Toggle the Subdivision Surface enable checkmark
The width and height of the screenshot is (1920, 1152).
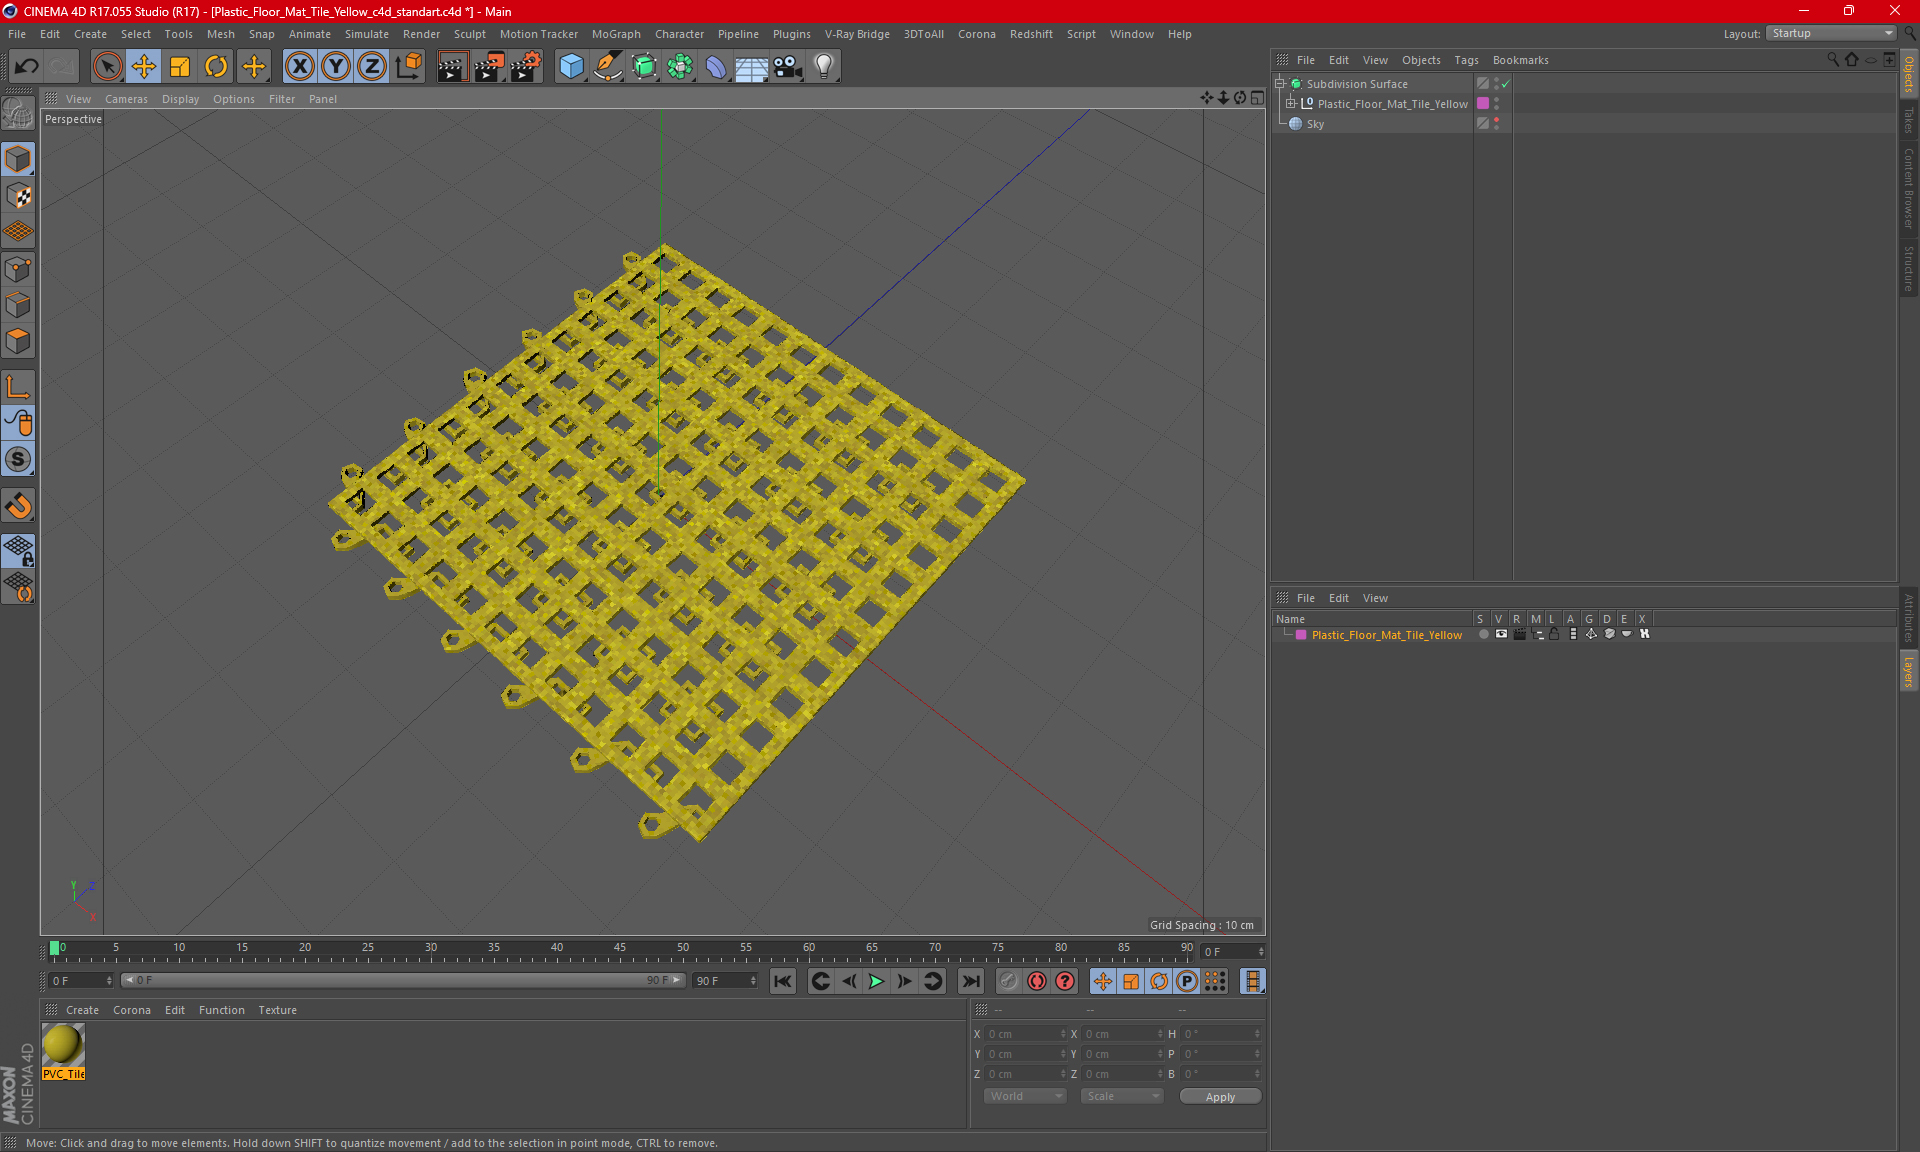point(1505,84)
